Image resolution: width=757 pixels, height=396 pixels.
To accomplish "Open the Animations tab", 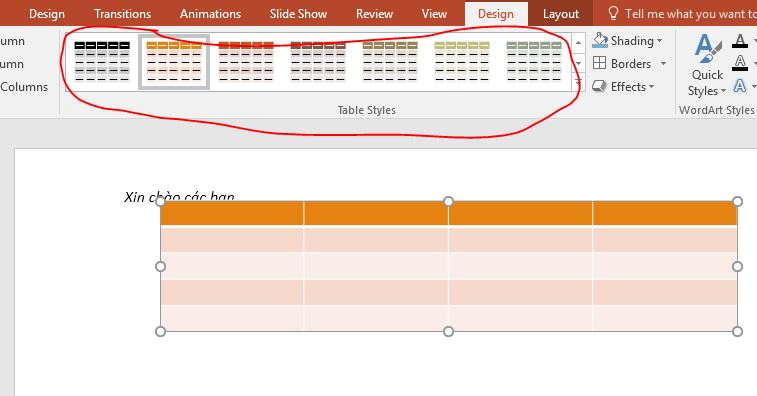I will (210, 14).
